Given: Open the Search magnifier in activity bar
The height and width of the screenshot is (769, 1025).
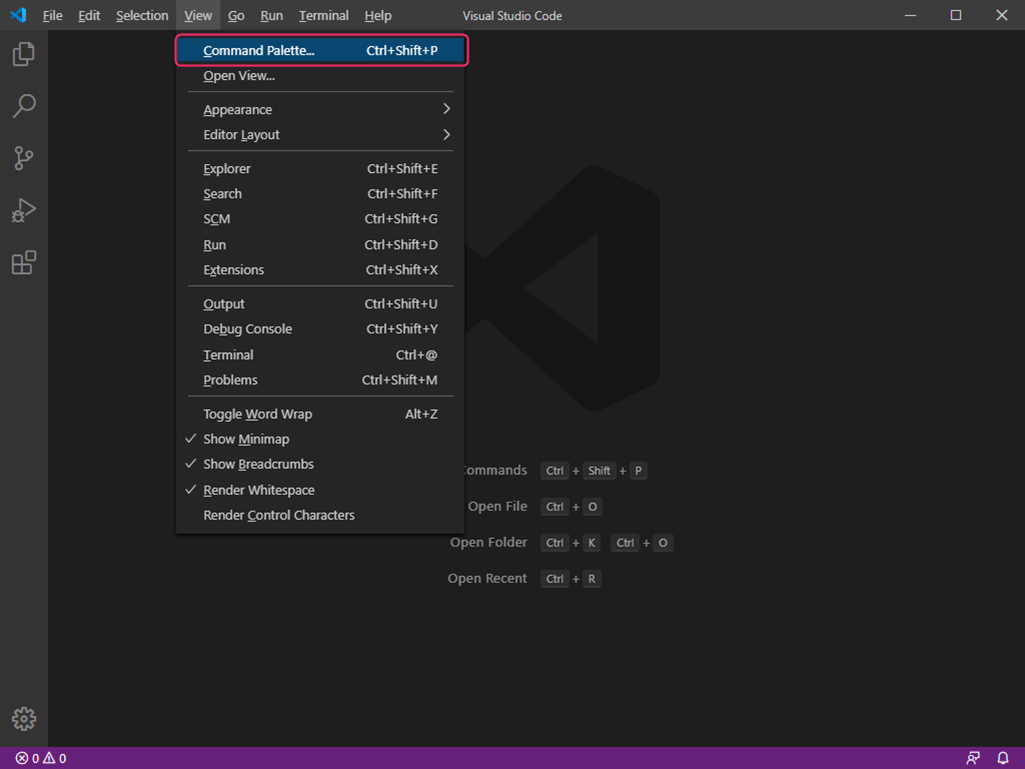Looking at the screenshot, I should (x=24, y=106).
